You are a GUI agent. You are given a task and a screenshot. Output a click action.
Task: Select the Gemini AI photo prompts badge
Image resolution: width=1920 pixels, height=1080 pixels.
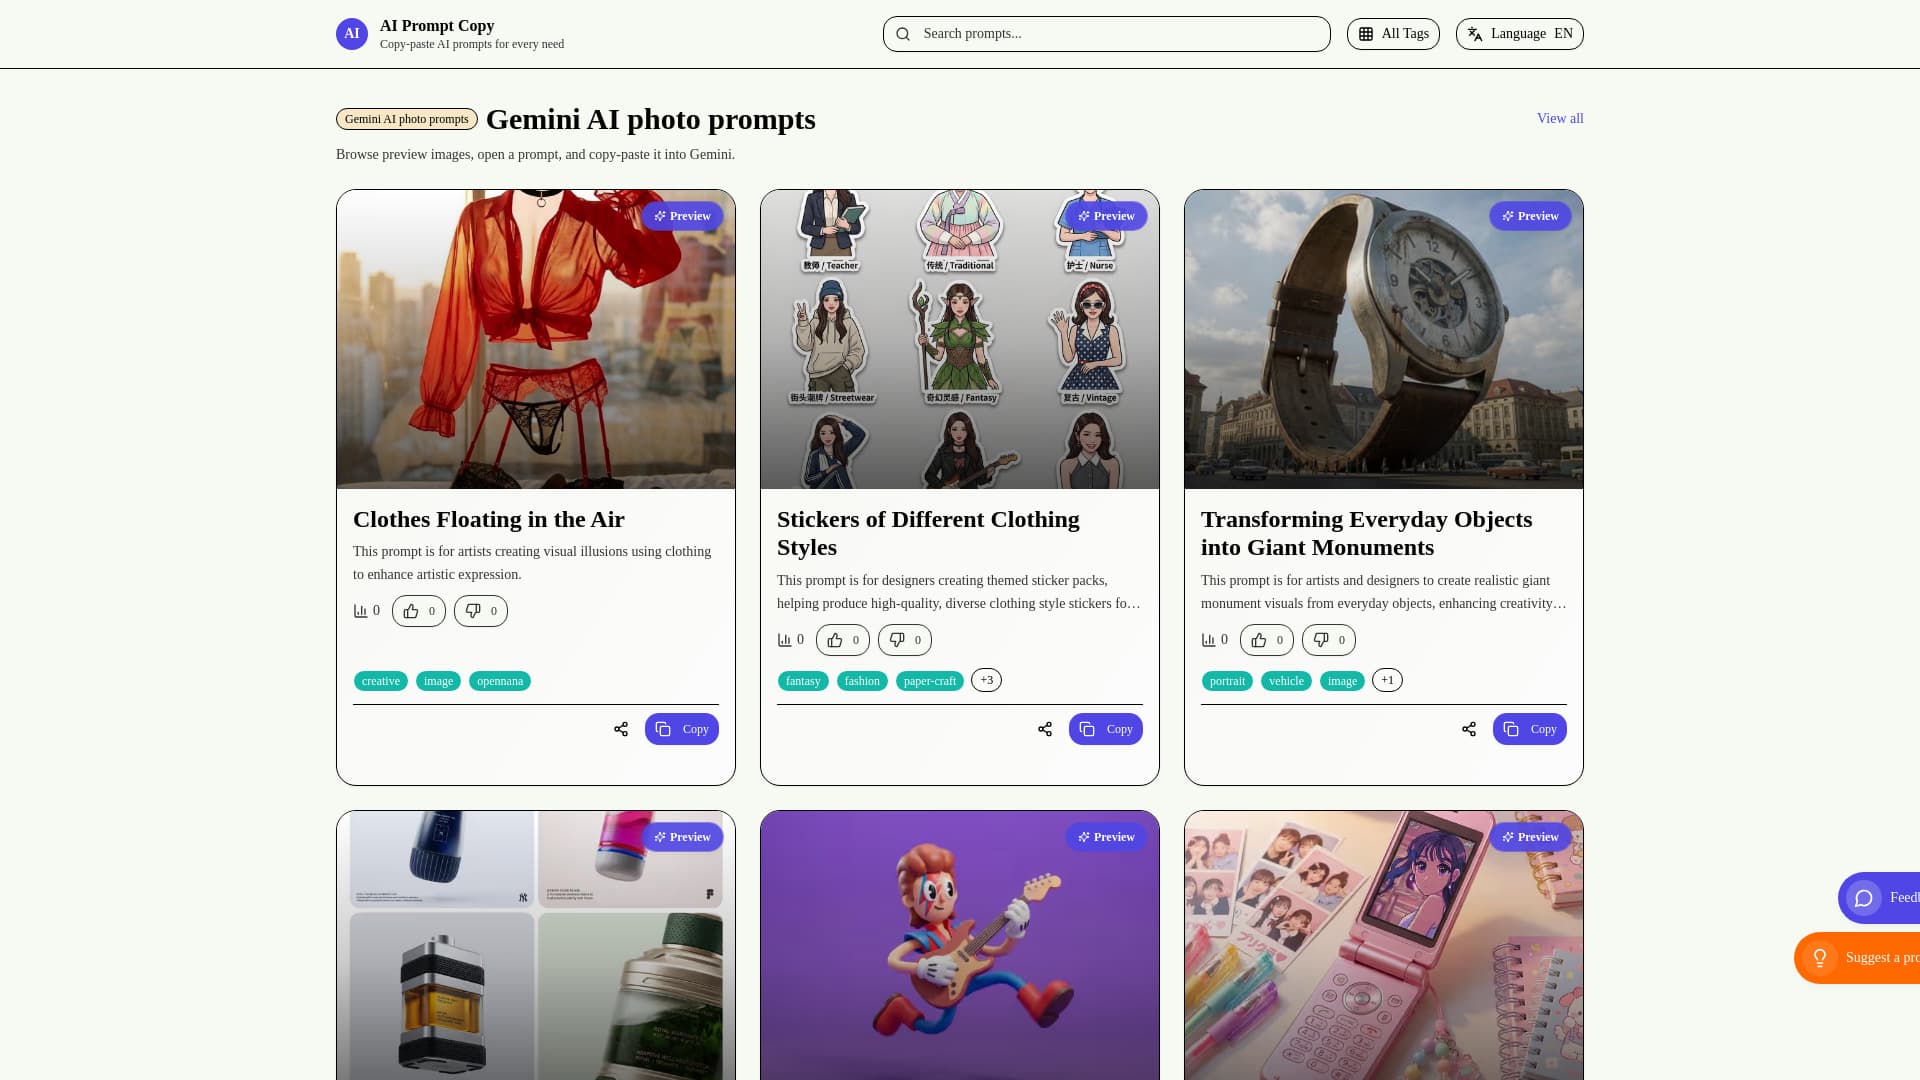click(x=406, y=119)
